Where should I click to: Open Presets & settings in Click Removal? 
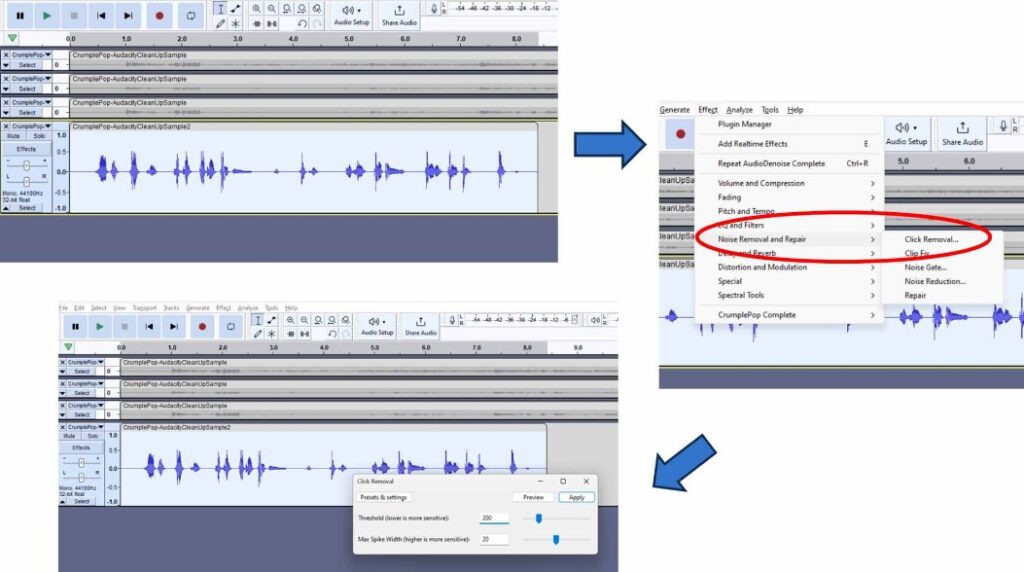[x=384, y=497]
